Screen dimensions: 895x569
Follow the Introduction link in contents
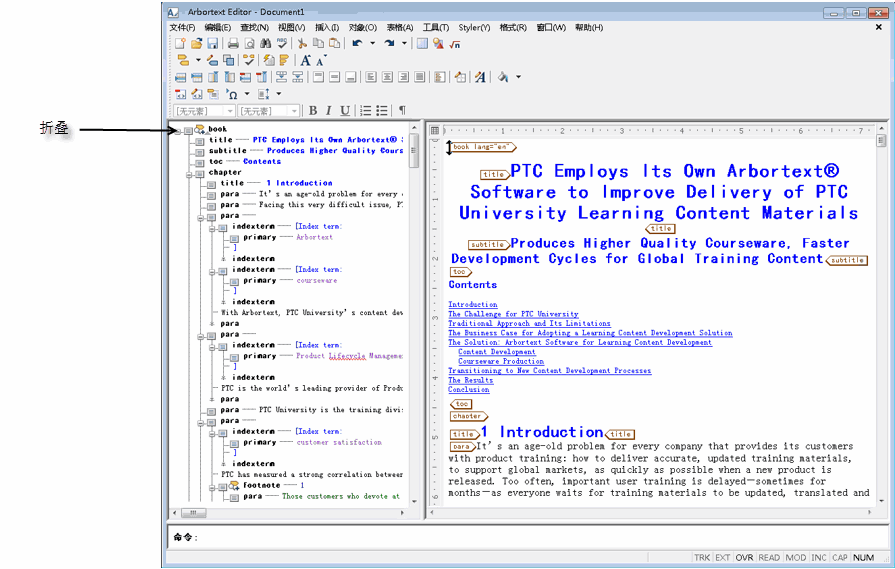(x=473, y=305)
